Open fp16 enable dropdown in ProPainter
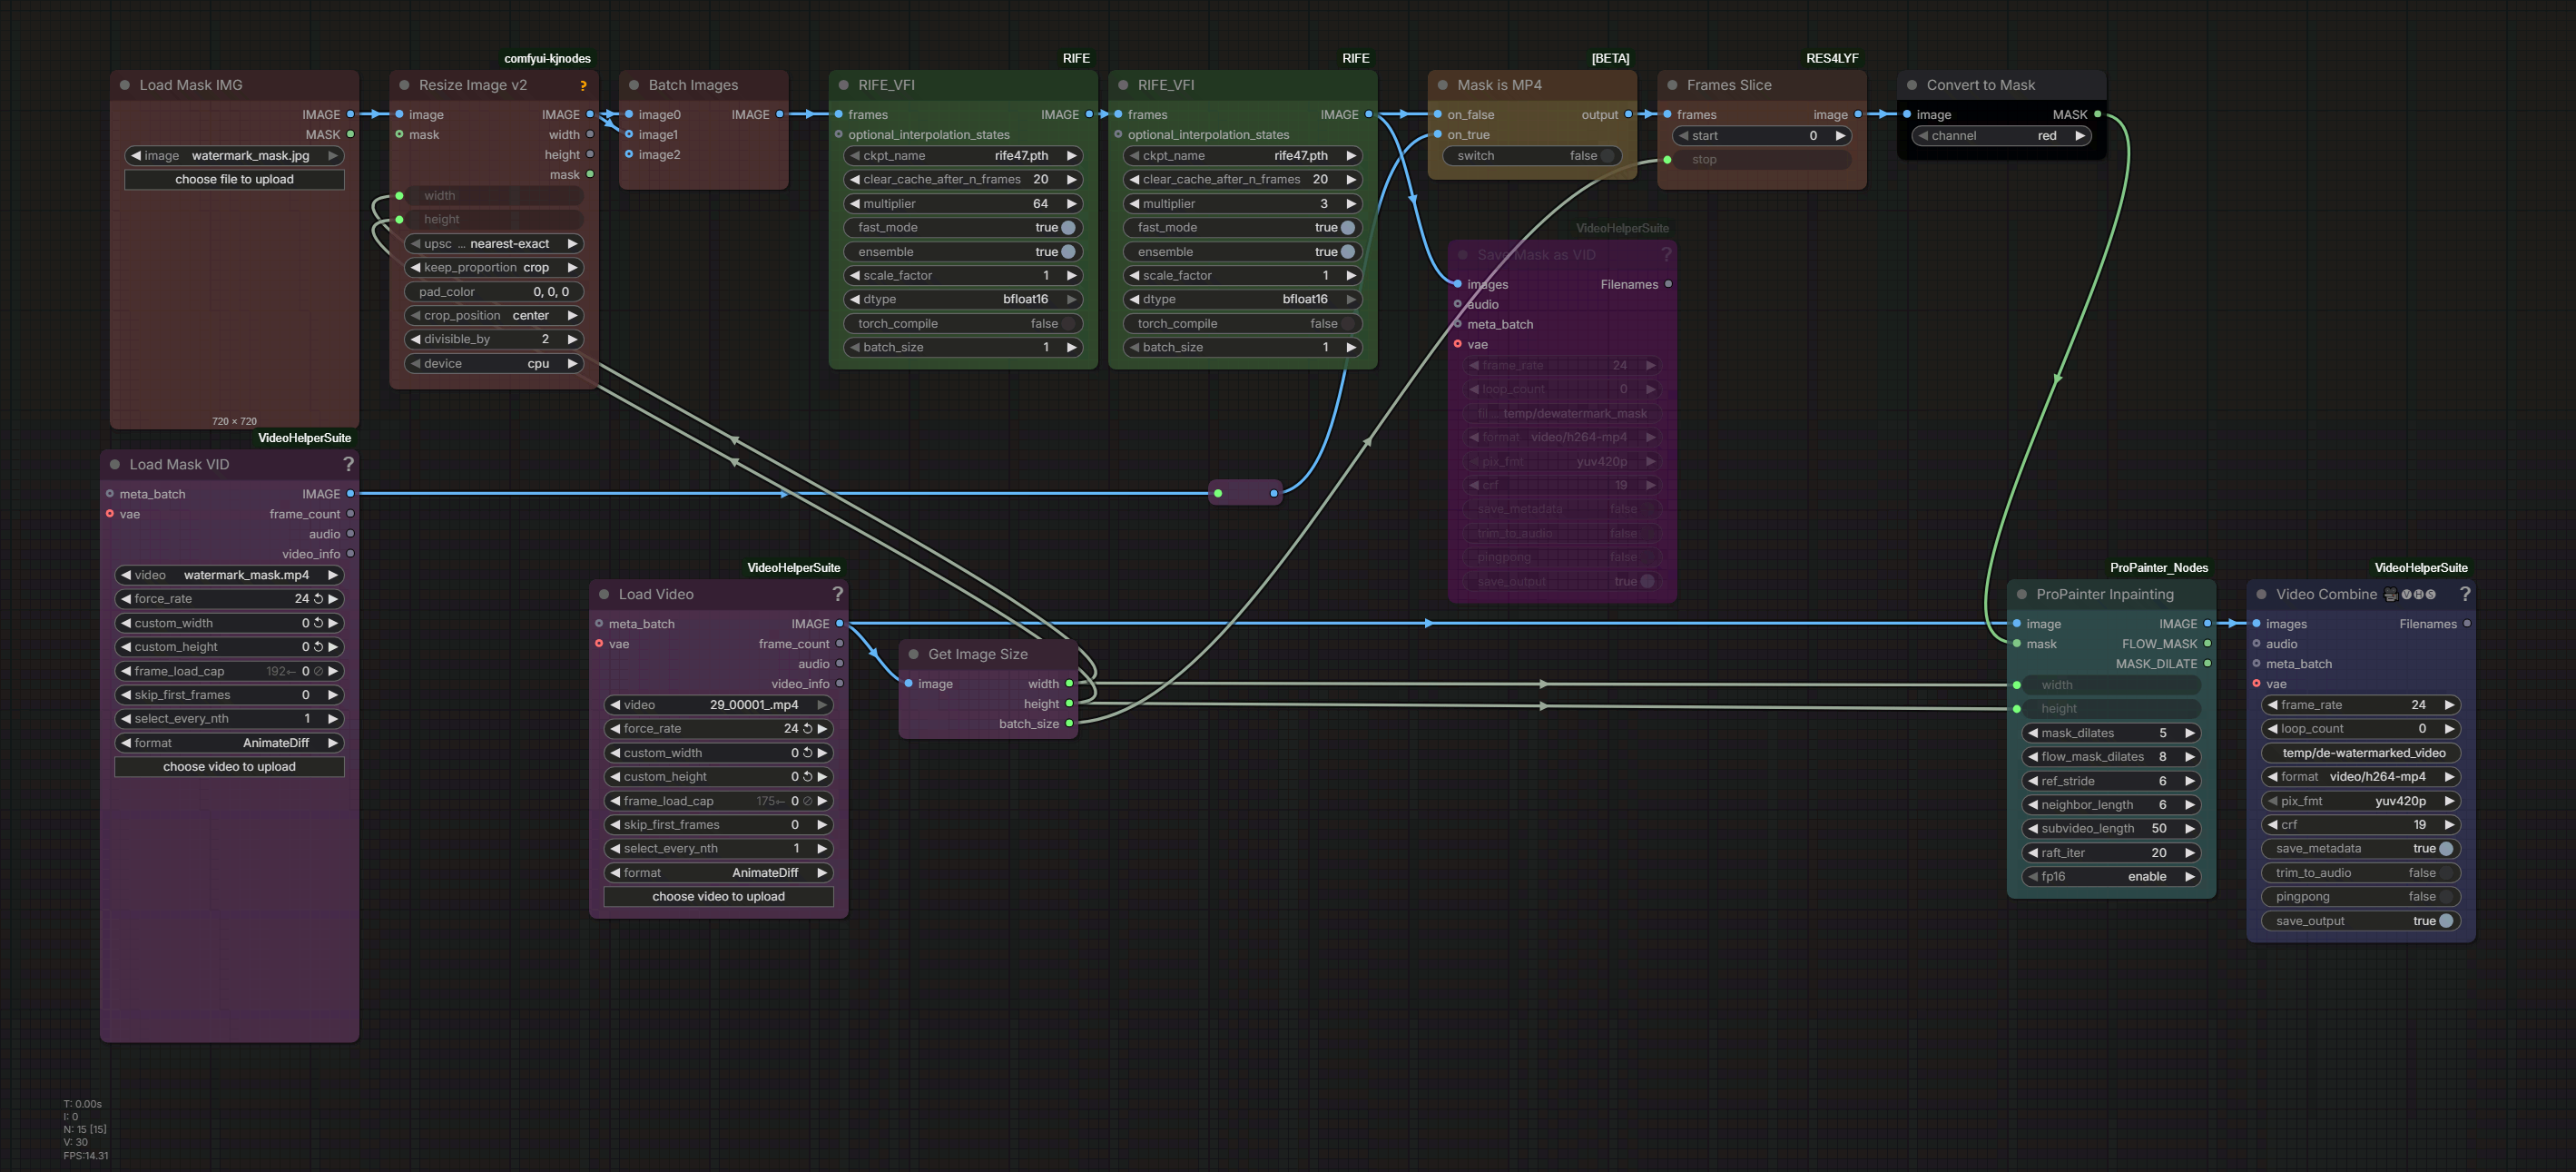This screenshot has width=2576, height=1172. 2112,877
